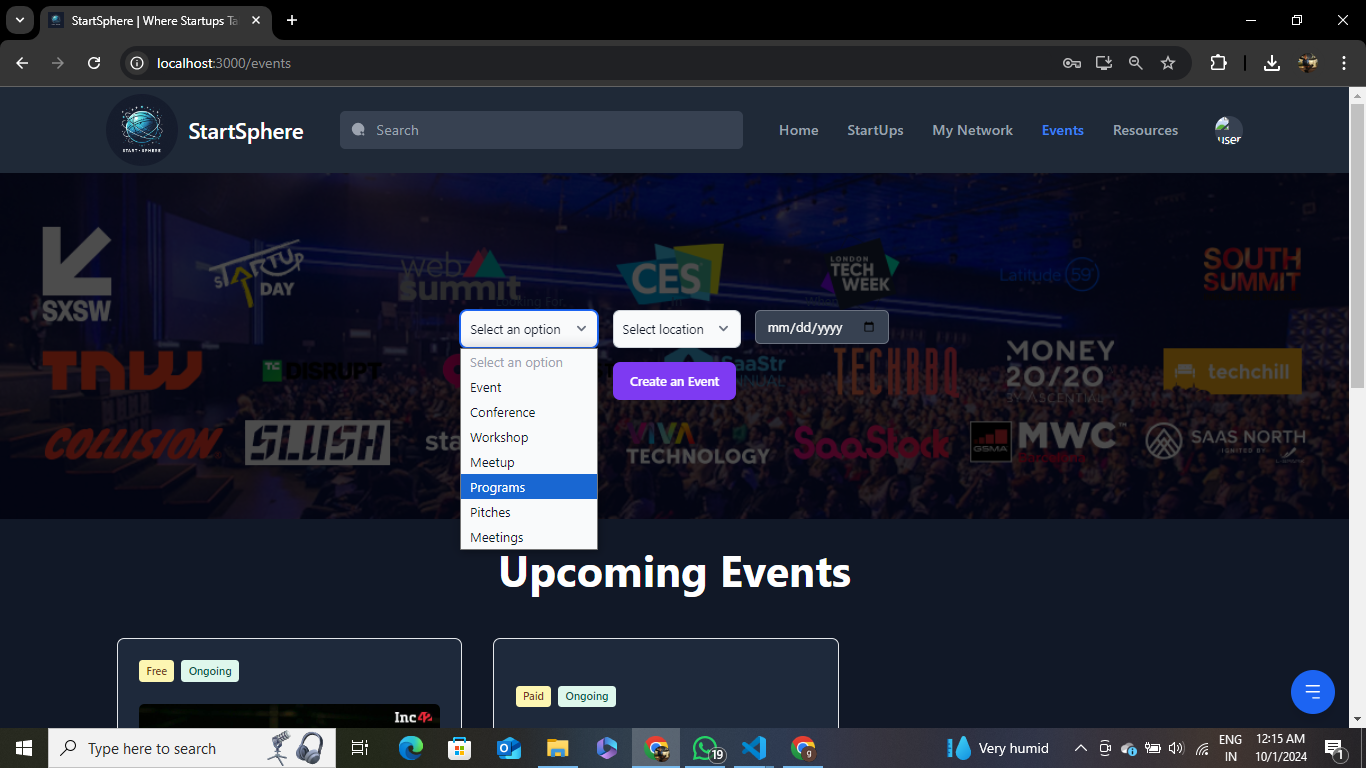Screen dimensions: 1366x768
Task: Click the Free badge on first card
Action: 156,671
